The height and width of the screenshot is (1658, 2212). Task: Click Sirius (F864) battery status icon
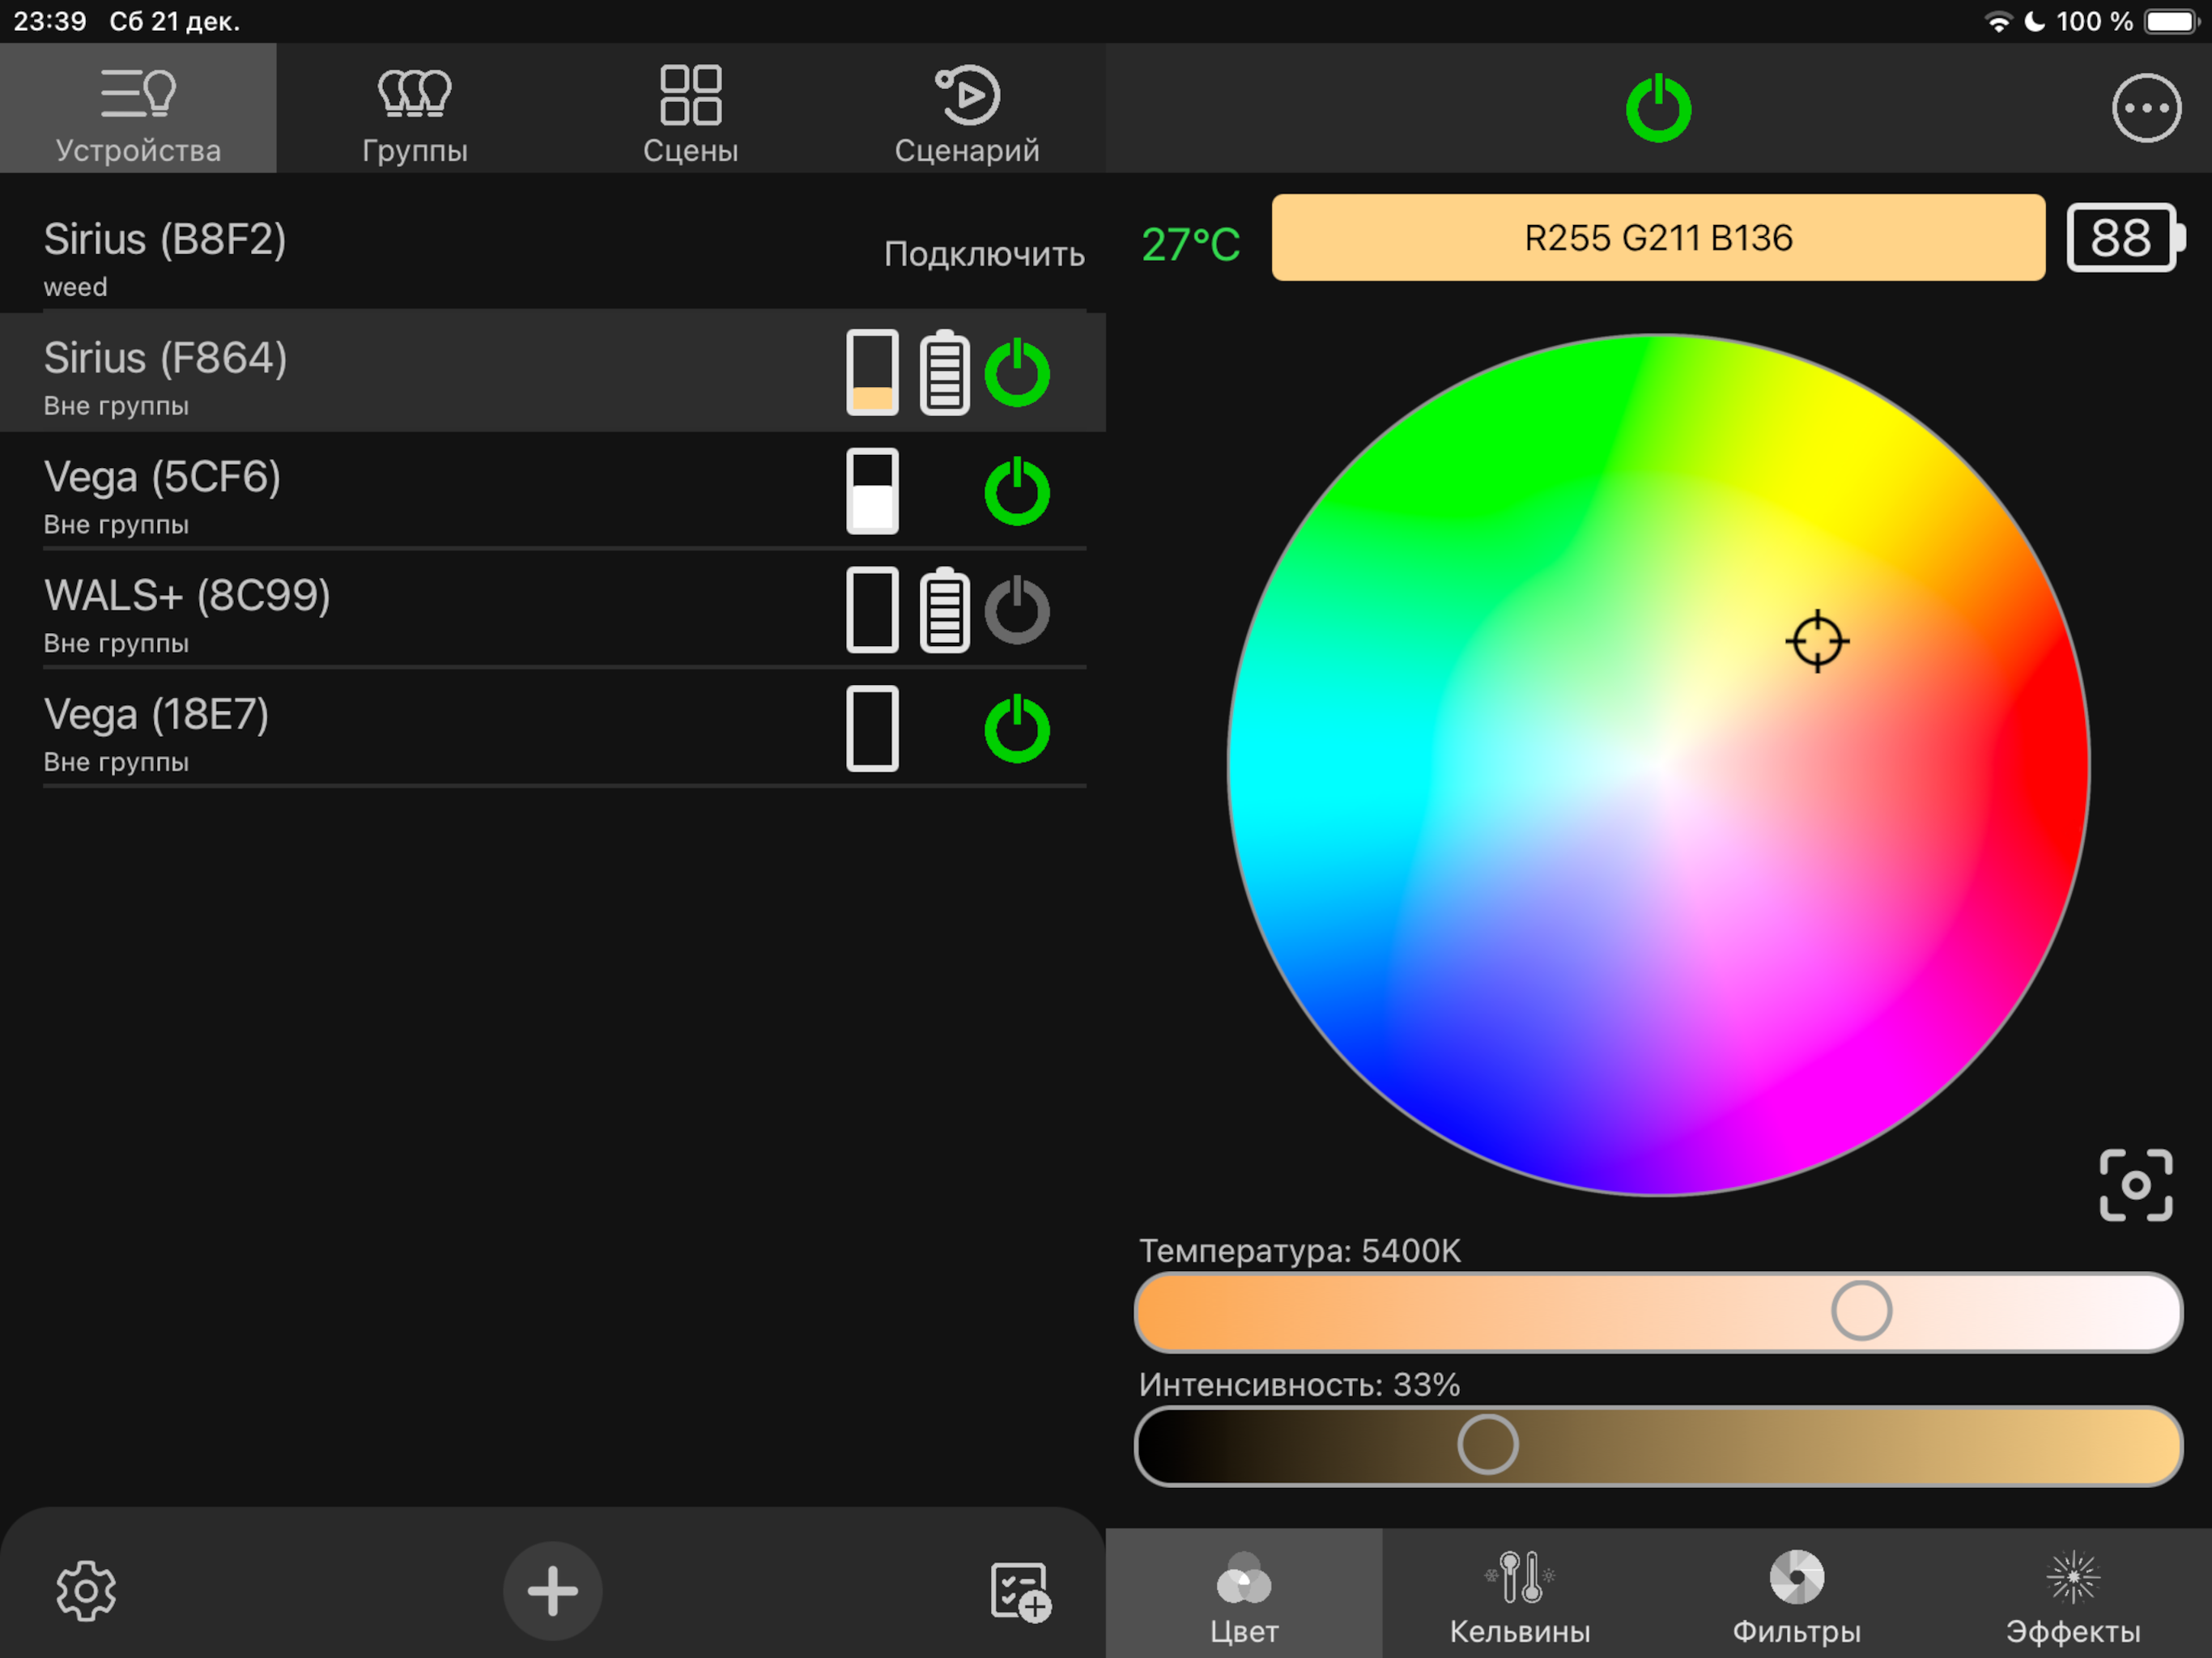pos(944,372)
